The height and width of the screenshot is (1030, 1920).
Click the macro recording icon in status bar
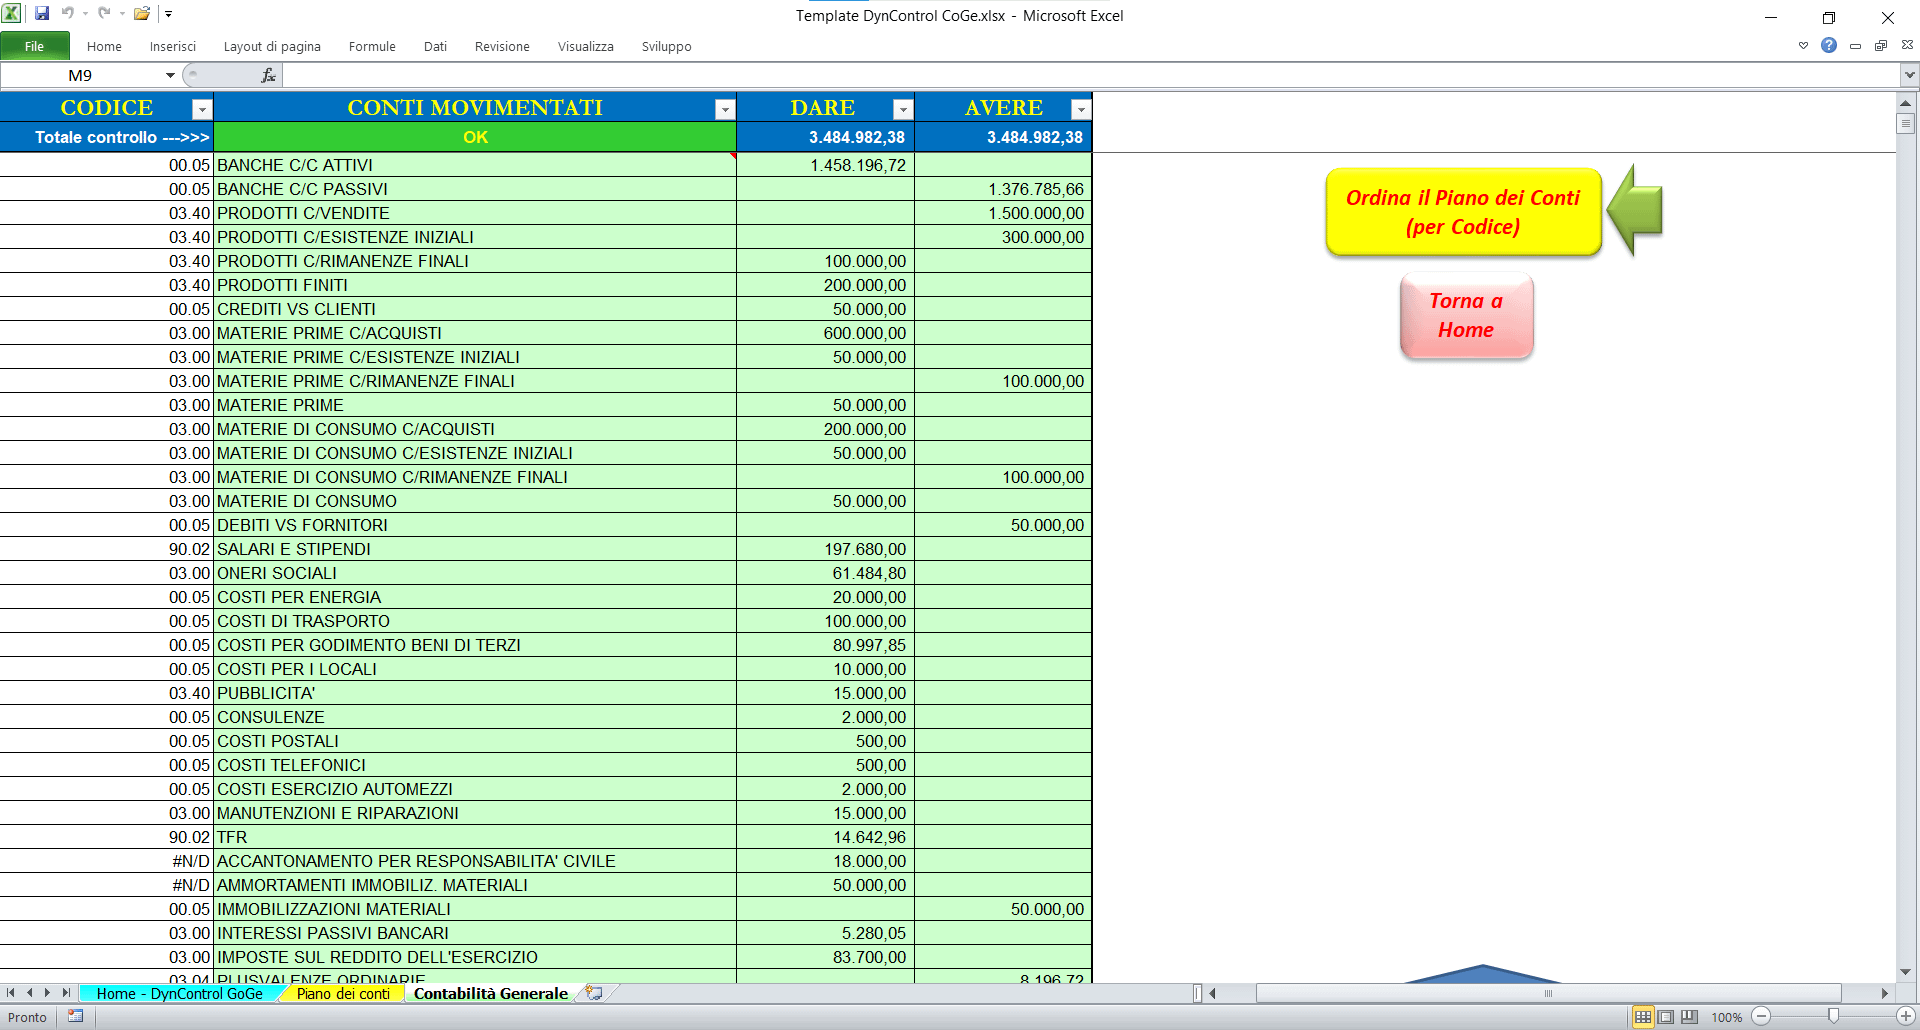click(x=76, y=1017)
